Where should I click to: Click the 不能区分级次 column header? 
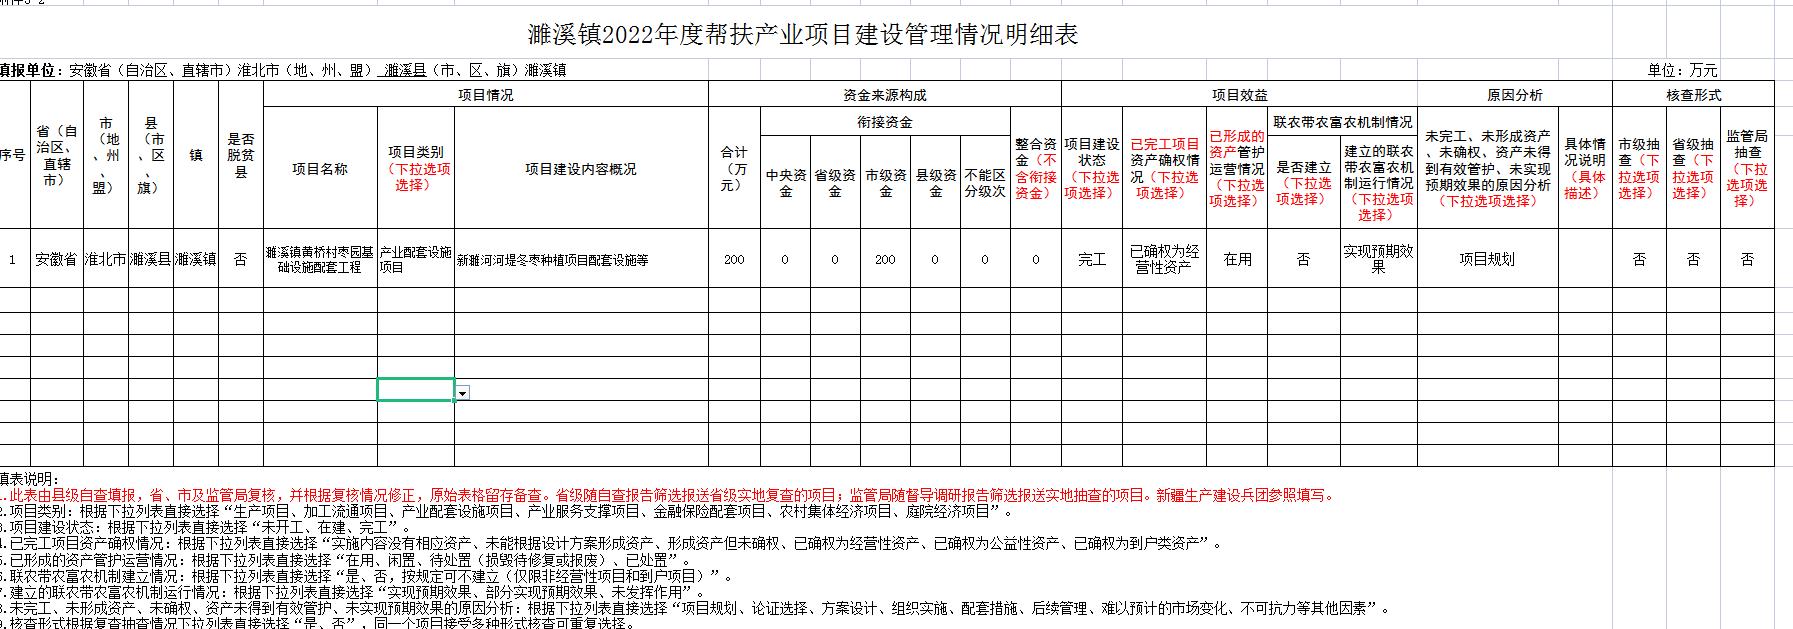pyautogui.click(x=985, y=183)
